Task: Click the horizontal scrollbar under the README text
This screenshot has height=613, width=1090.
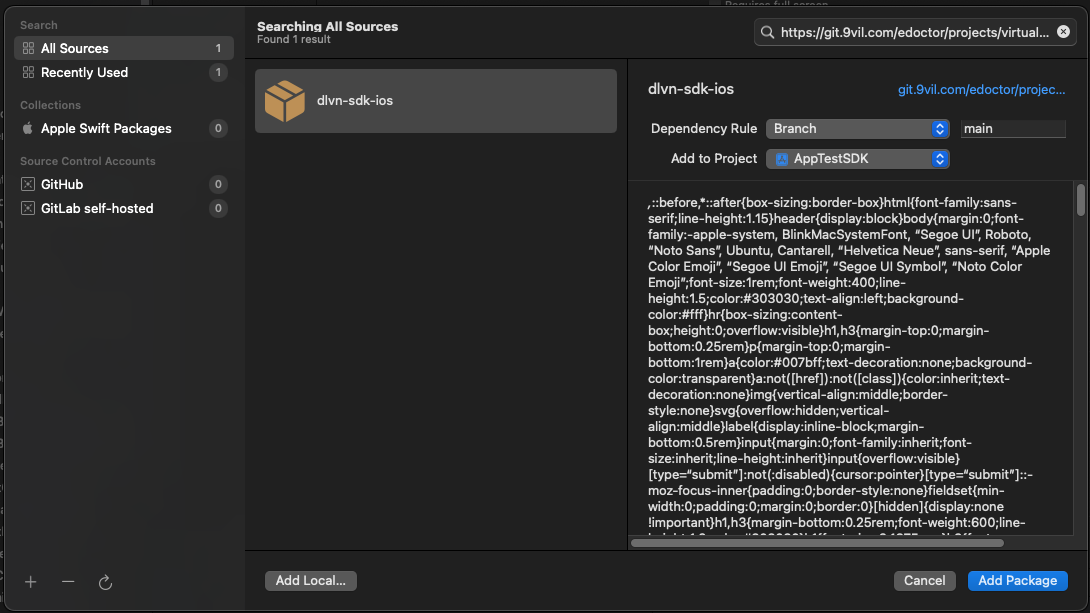Action: (x=816, y=543)
